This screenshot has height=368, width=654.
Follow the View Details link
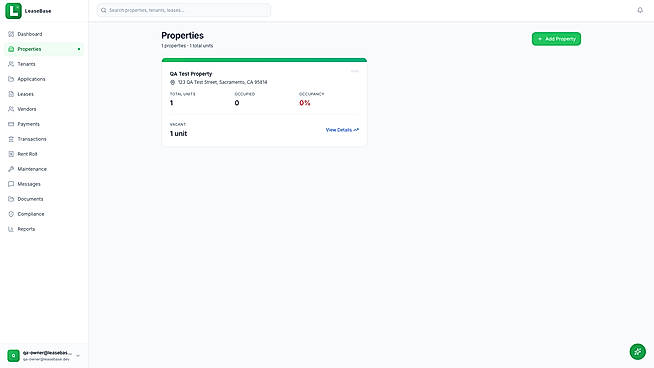342,130
